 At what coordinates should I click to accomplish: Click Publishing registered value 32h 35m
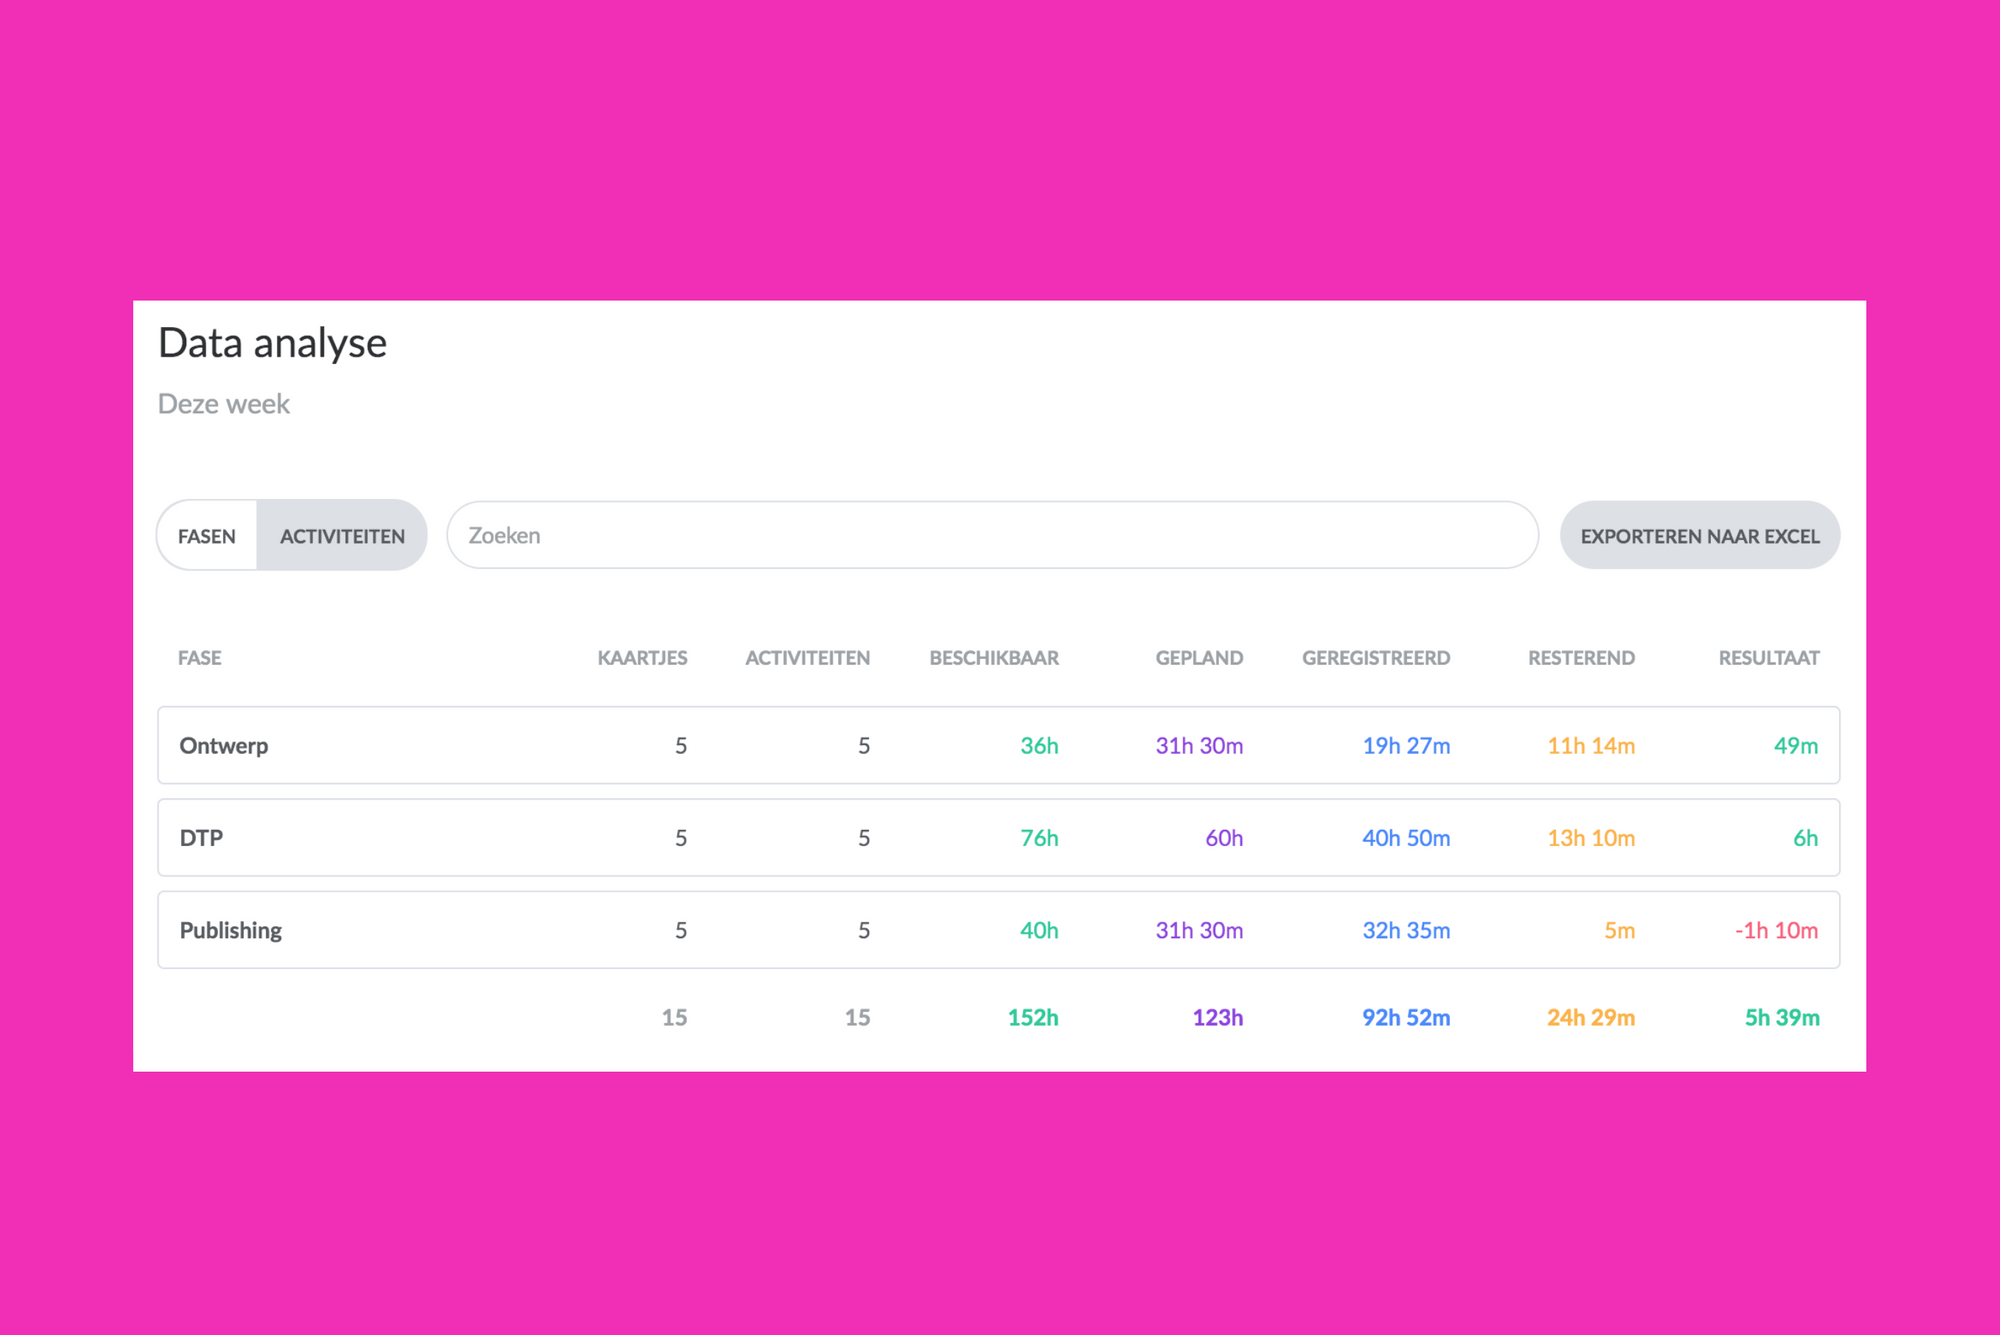1406,931
